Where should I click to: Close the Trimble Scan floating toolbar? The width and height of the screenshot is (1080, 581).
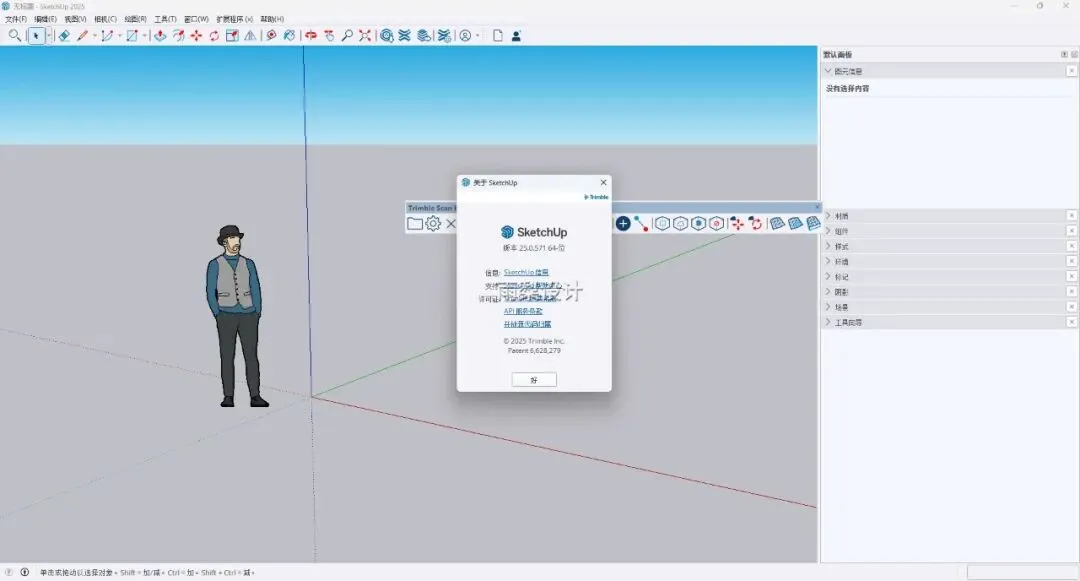[817, 207]
